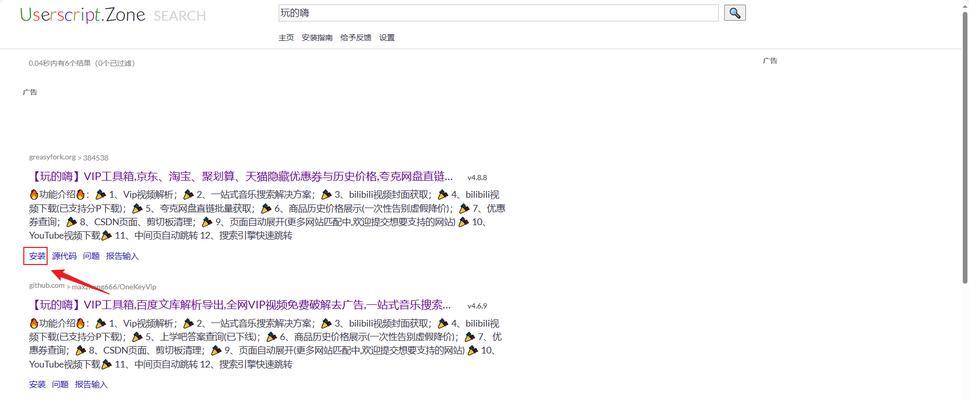The width and height of the screenshot is (969, 400).
Task: Click the magnifier search button
Action: pos(734,13)
